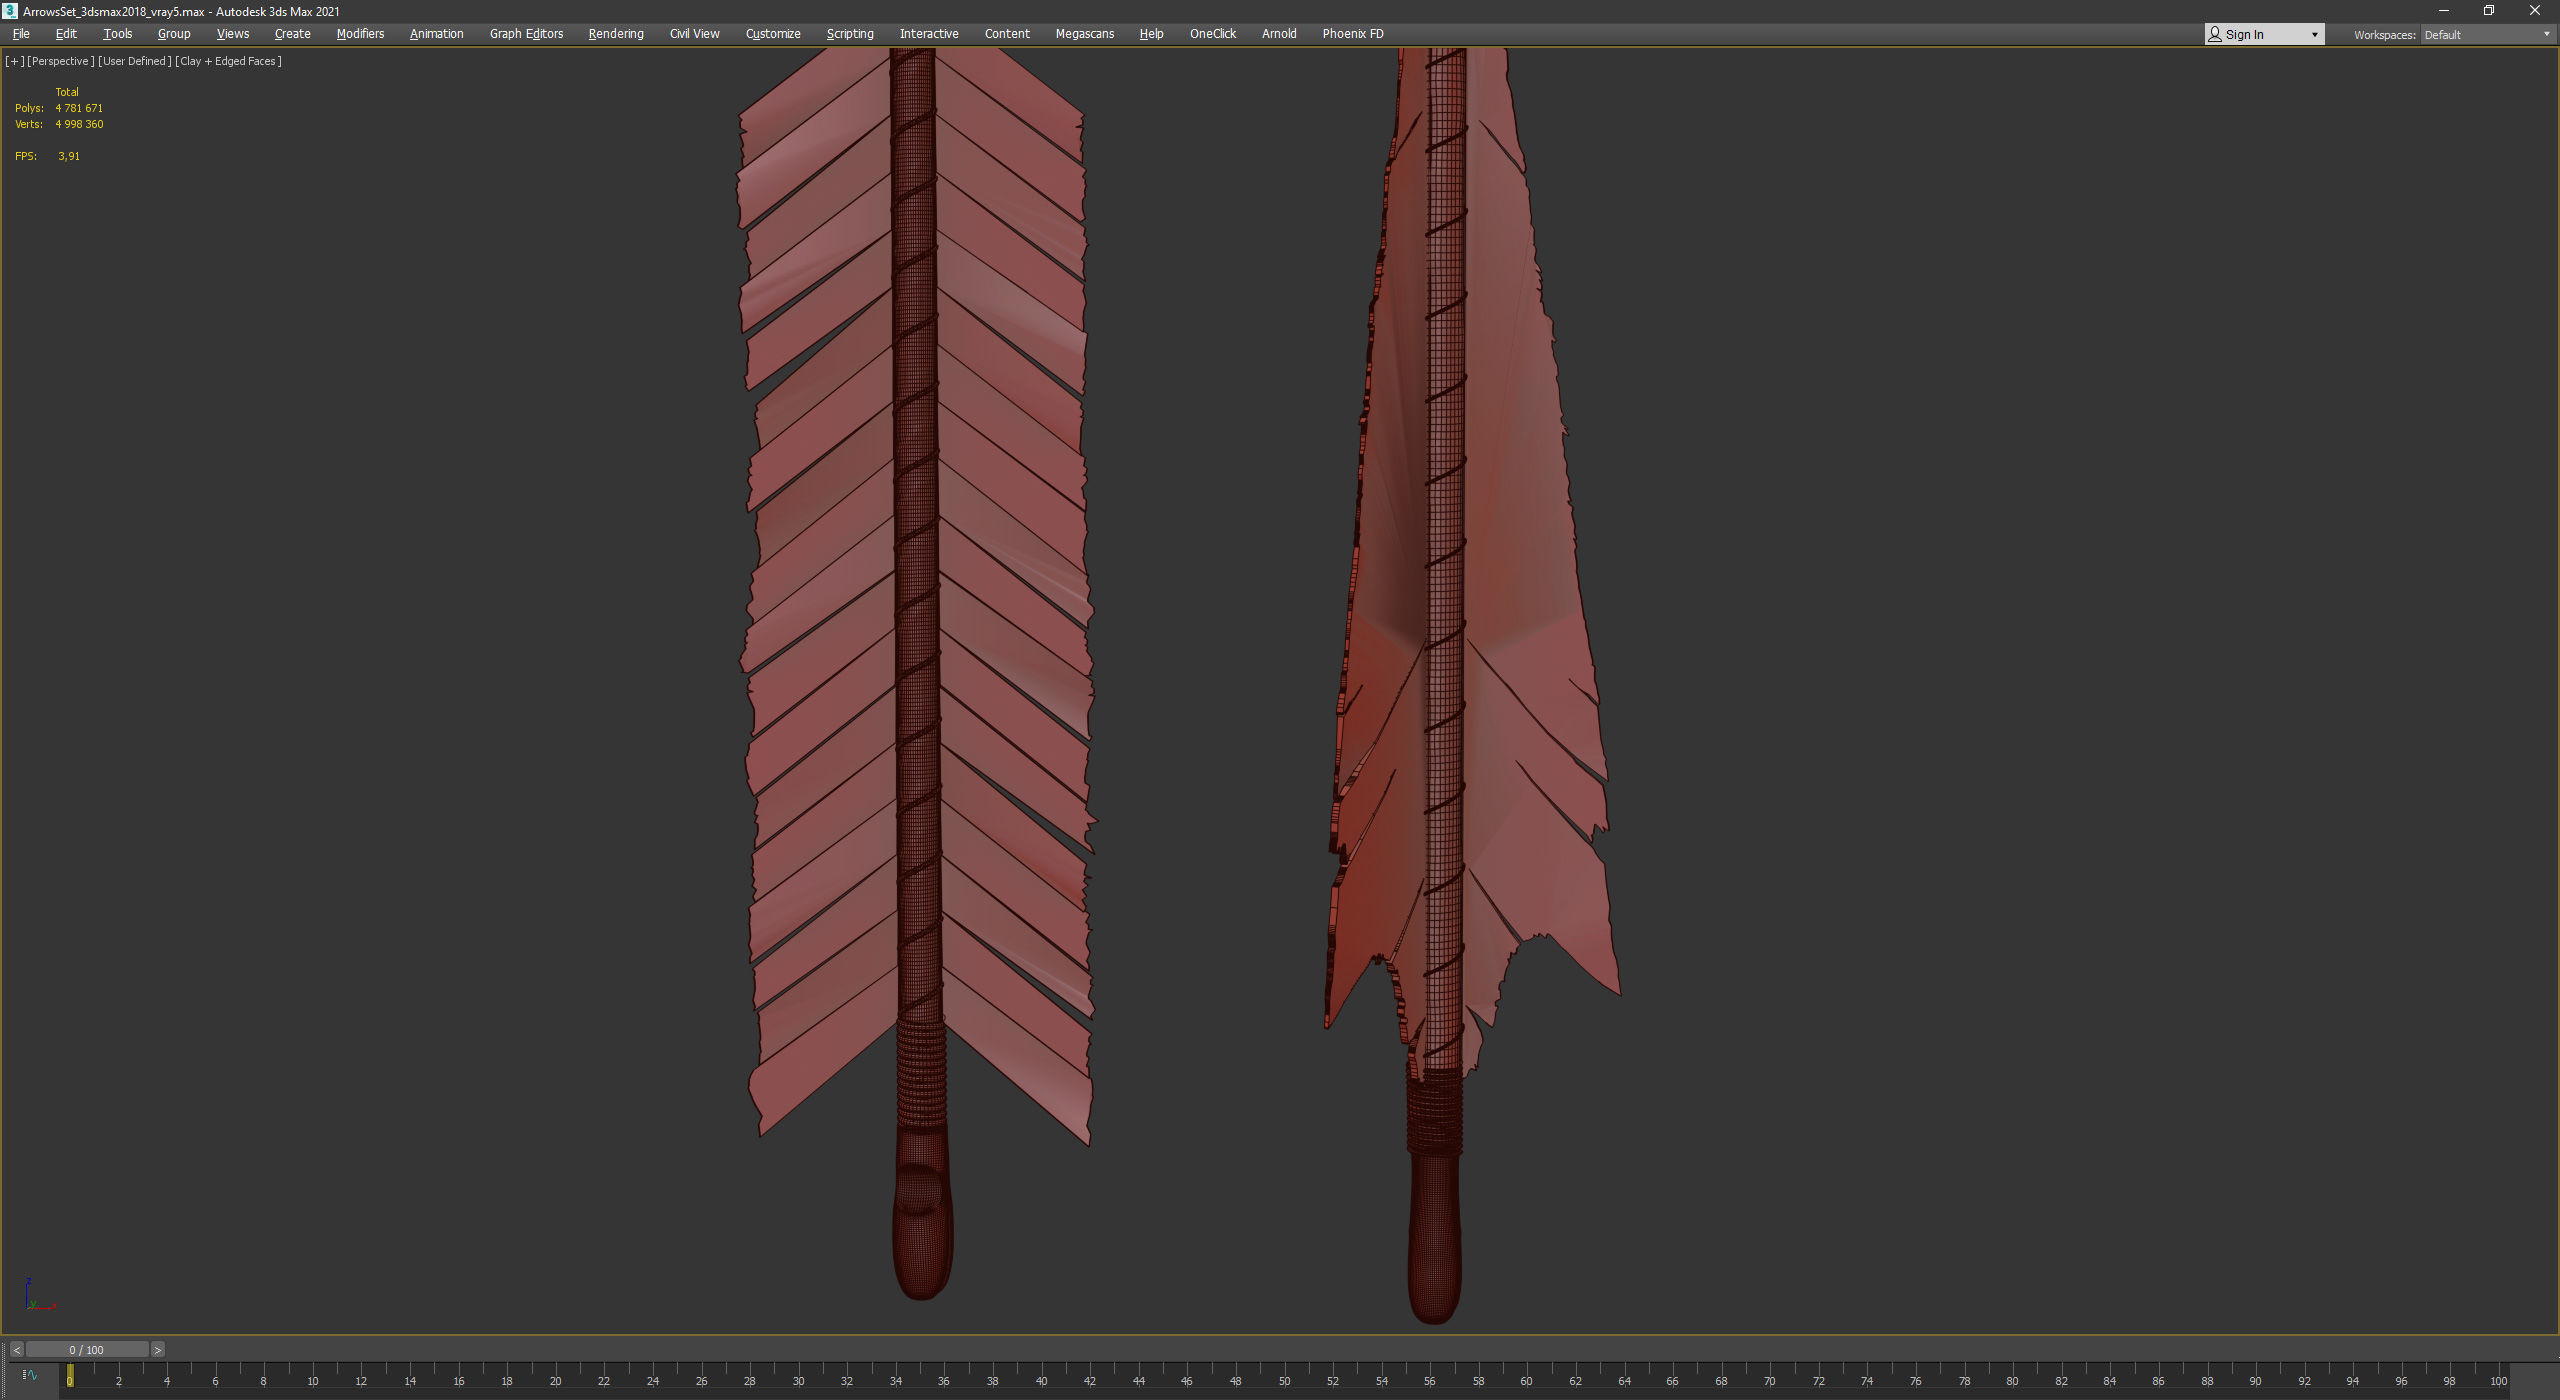Viewport: 2560px width, 1400px height.
Task: Click the Total statistics heading
Action: [67, 92]
